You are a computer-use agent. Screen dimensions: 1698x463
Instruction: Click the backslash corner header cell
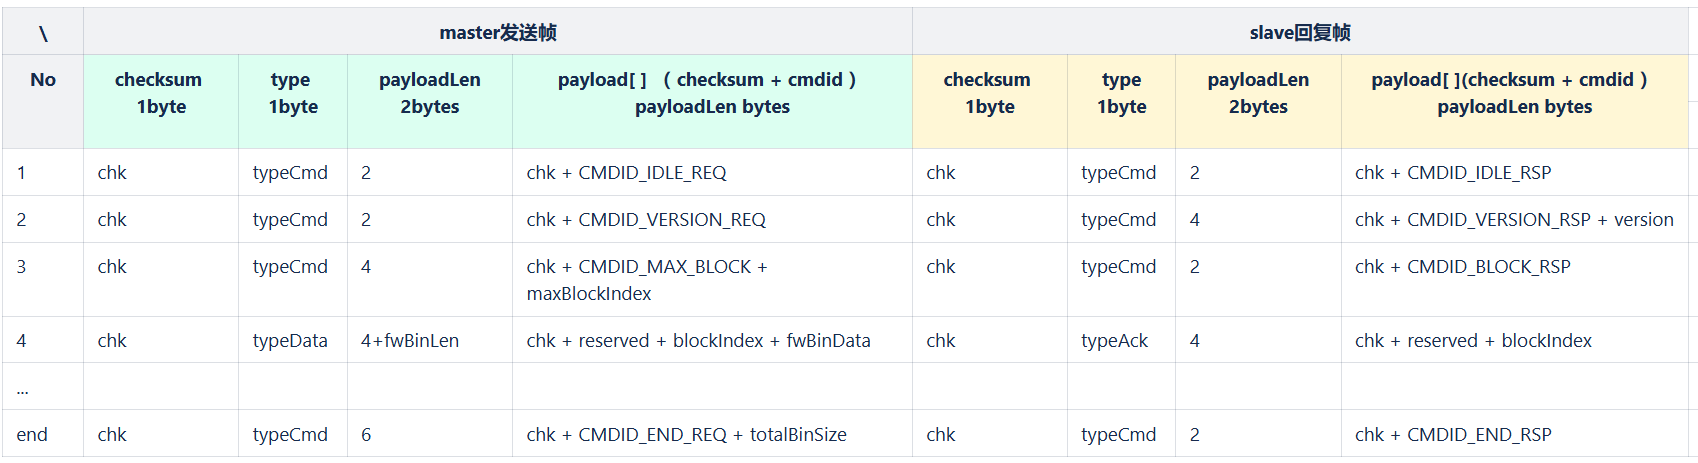[x=43, y=32]
